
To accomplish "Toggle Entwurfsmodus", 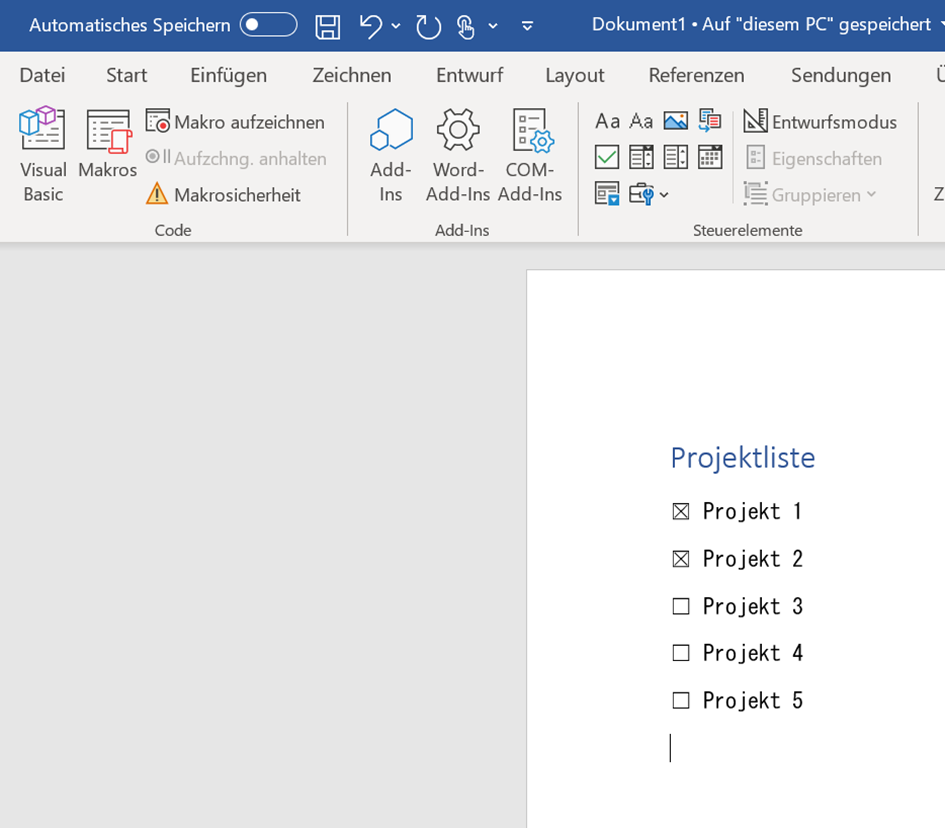I will pyautogui.click(x=820, y=122).
